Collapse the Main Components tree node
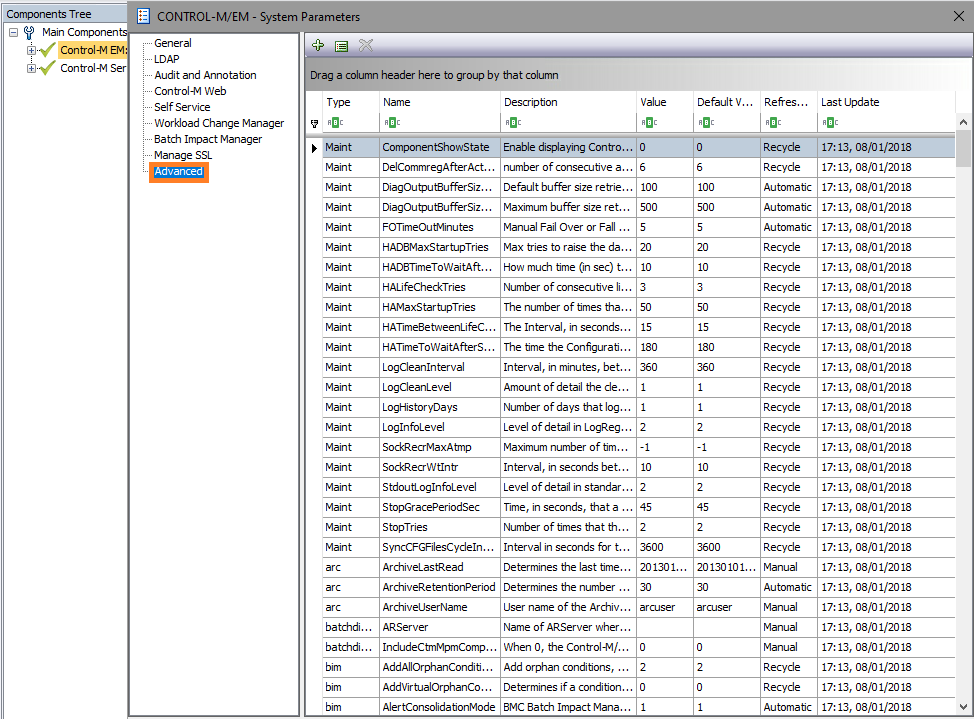This screenshot has width=974, height=719. click(x=13, y=32)
